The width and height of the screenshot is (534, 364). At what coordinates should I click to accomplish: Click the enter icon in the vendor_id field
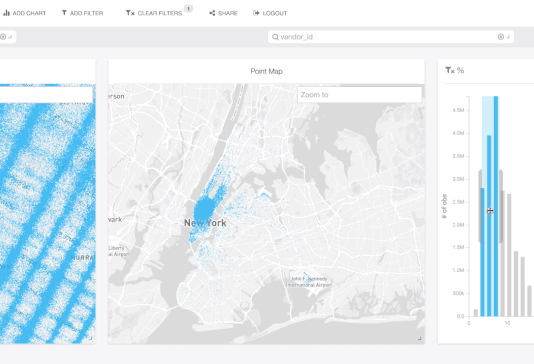(x=508, y=37)
